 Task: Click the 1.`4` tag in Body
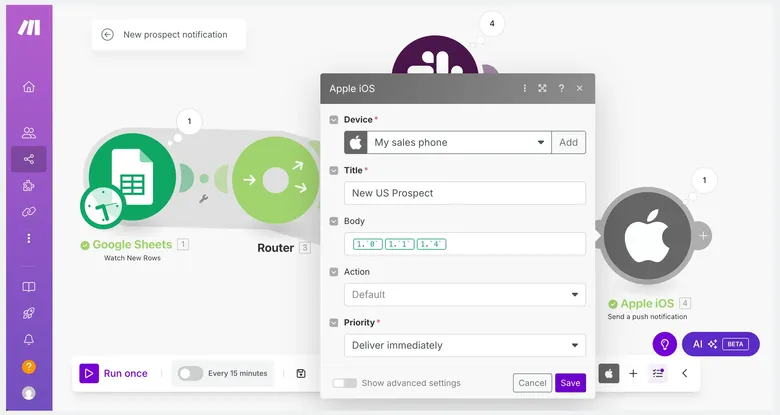pos(431,244)
